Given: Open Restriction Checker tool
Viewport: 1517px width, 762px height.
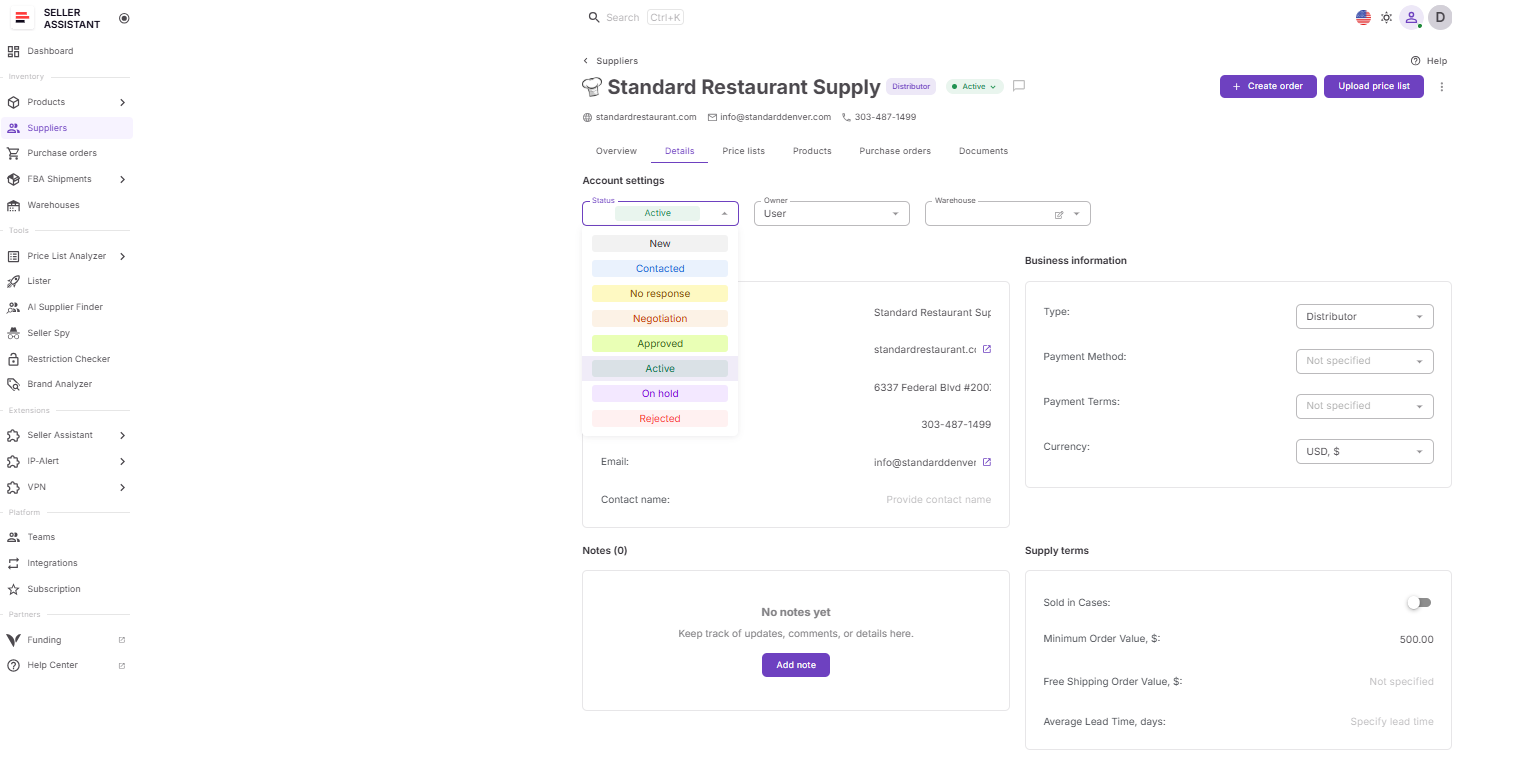Looking at the screenshot, I should 66,359.
